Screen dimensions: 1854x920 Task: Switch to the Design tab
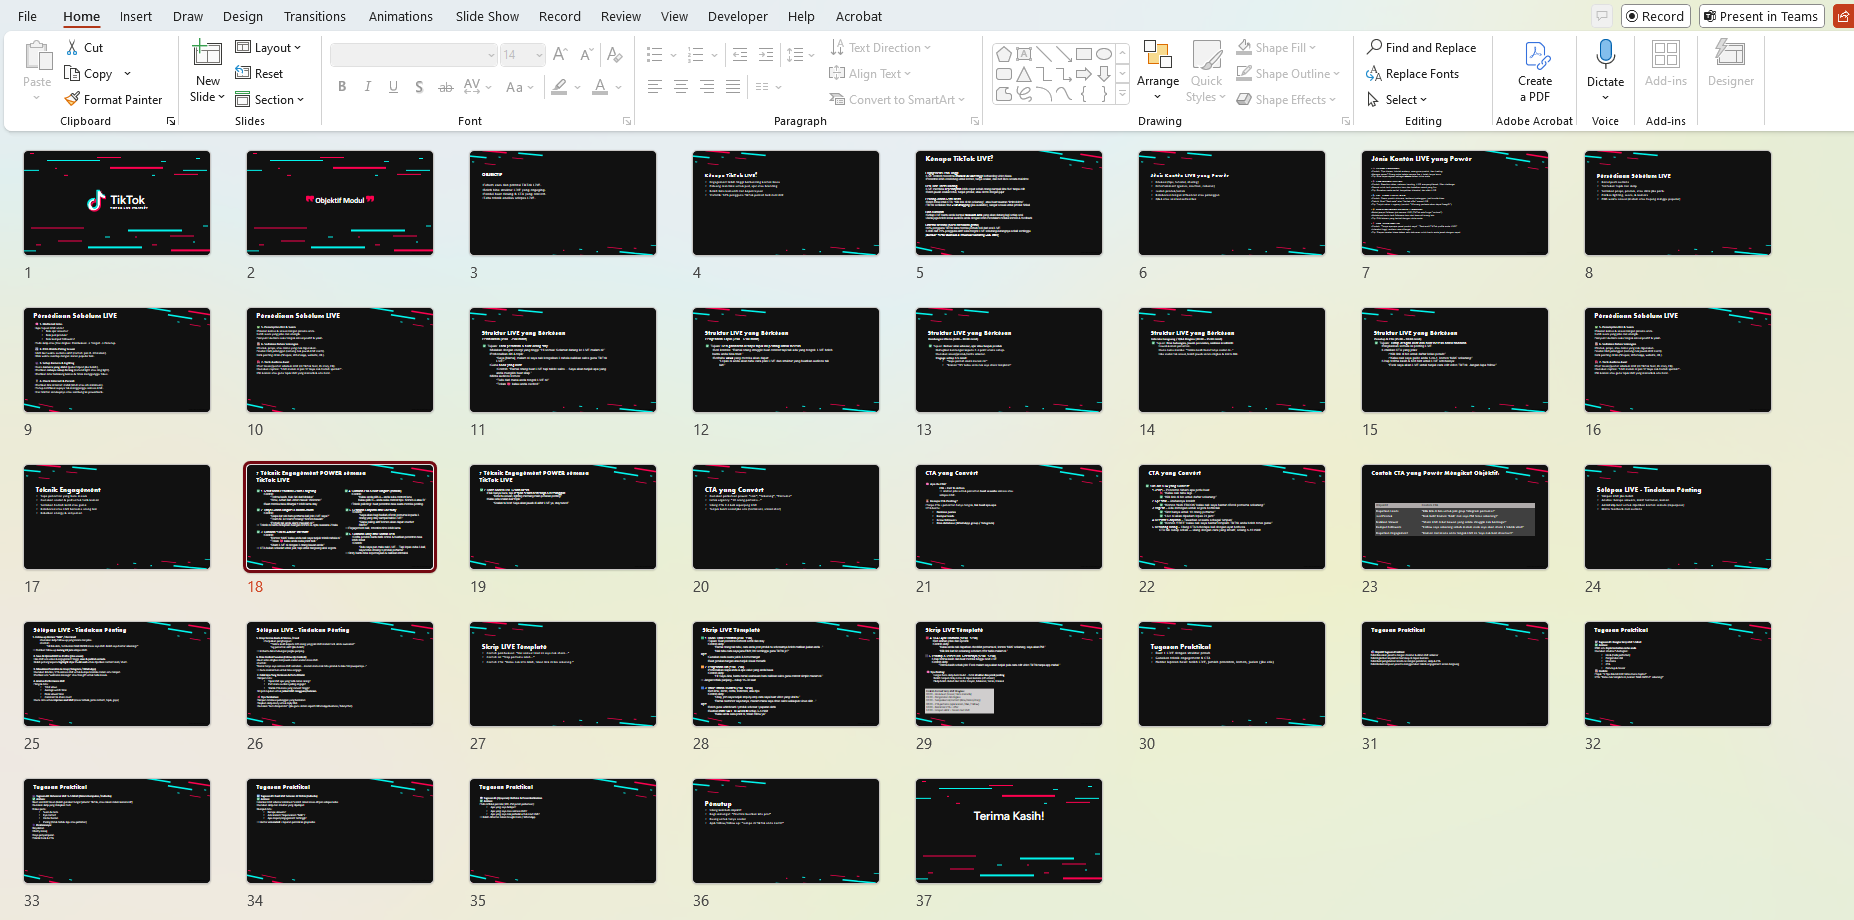coord(243,16)
